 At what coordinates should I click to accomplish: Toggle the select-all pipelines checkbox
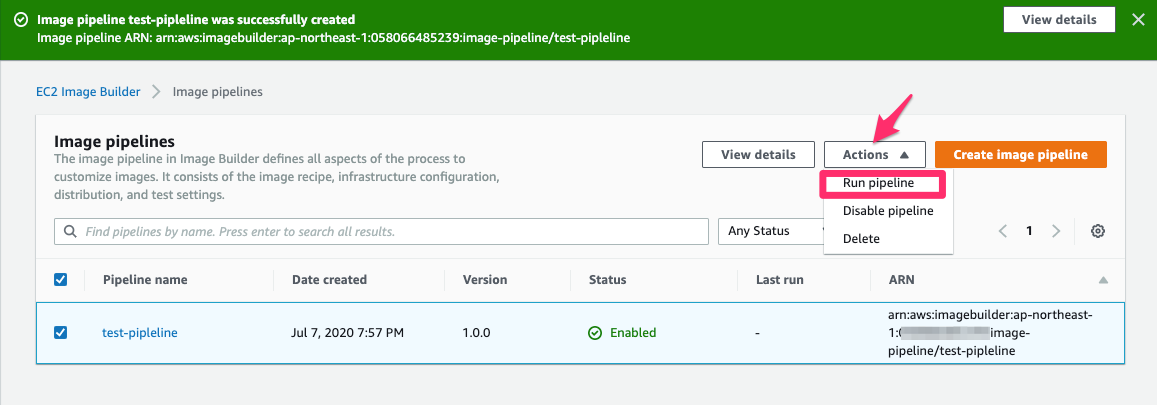(x=61, y=280)
